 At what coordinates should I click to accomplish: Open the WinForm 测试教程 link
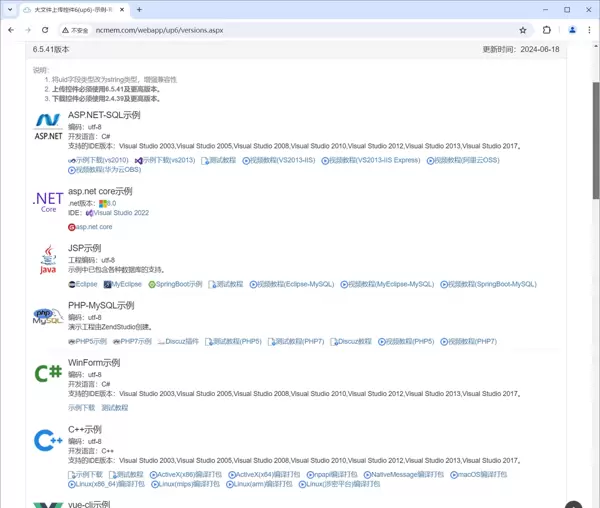[115, 408]
